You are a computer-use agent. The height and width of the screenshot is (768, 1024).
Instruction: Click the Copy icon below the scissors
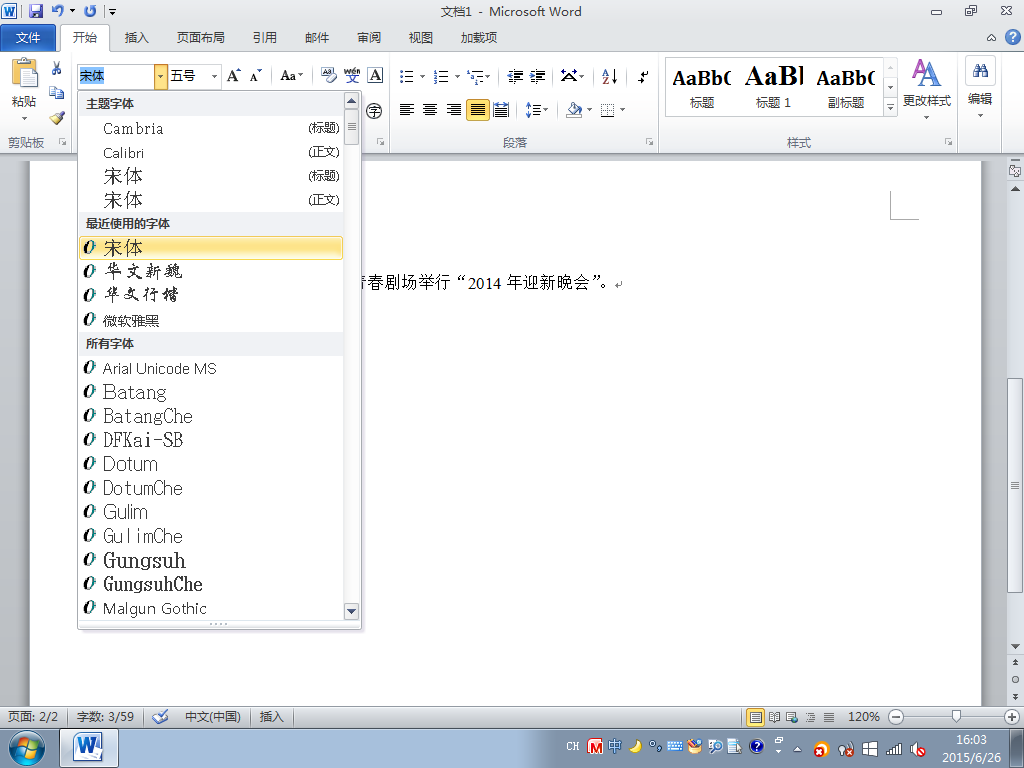tap(56, 93)
